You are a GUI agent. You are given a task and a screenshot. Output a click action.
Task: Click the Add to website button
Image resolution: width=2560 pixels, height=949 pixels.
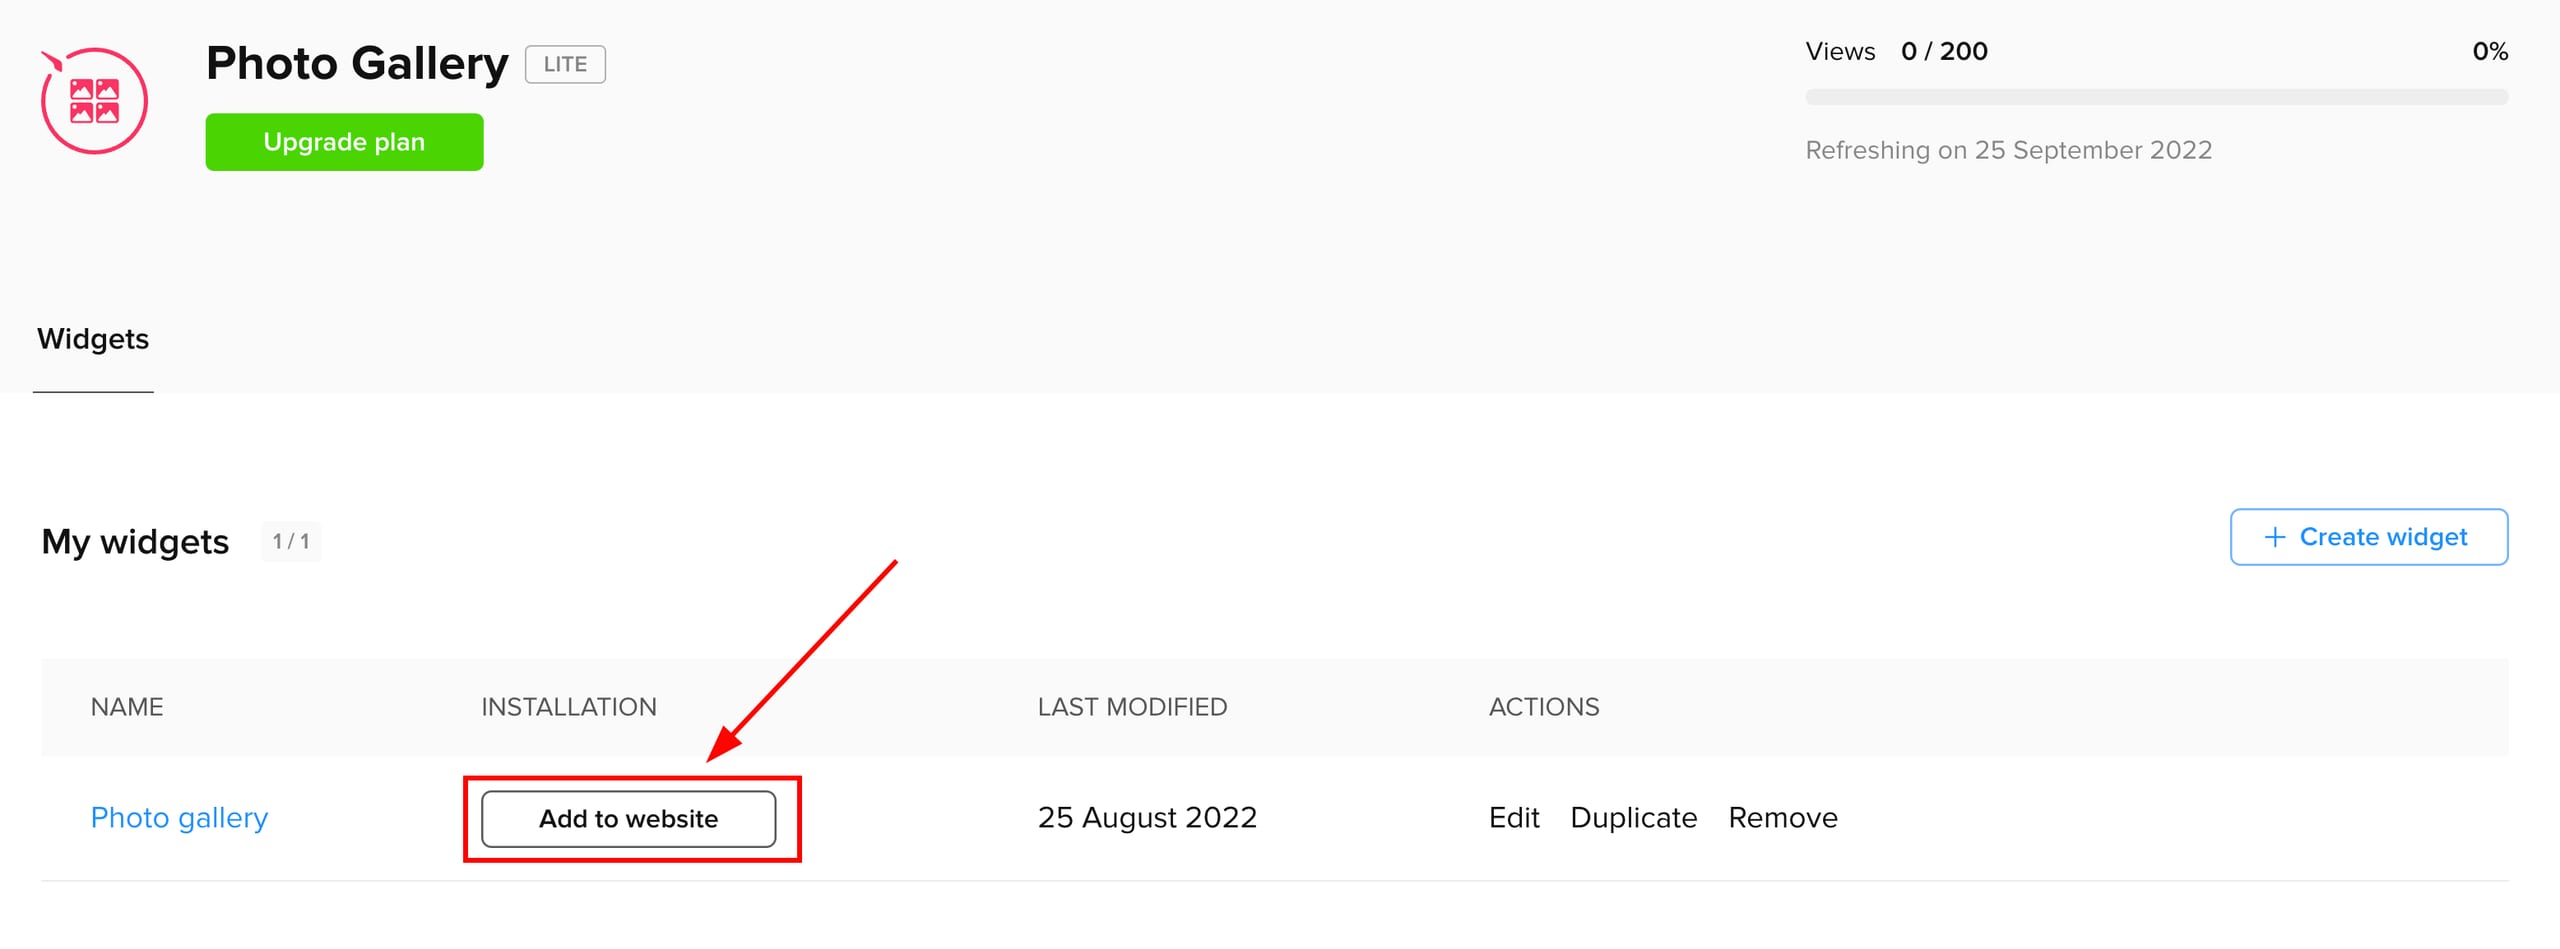pos(628,818)
